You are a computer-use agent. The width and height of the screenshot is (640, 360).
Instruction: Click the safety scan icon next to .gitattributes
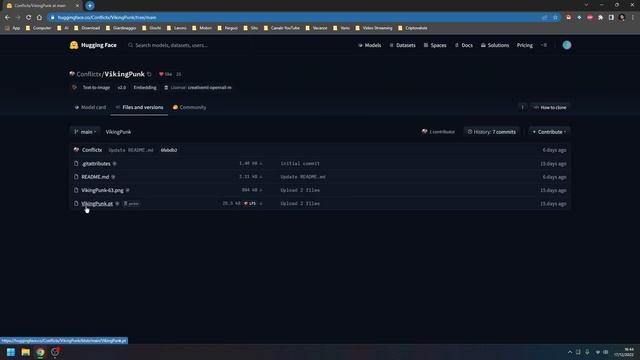pos(115,164)
